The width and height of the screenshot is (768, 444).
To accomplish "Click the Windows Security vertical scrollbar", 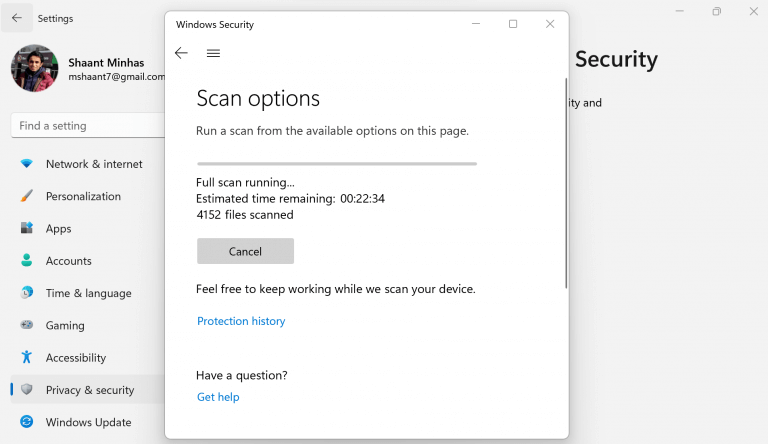I will pyautogui.click(x=566, y=183).
